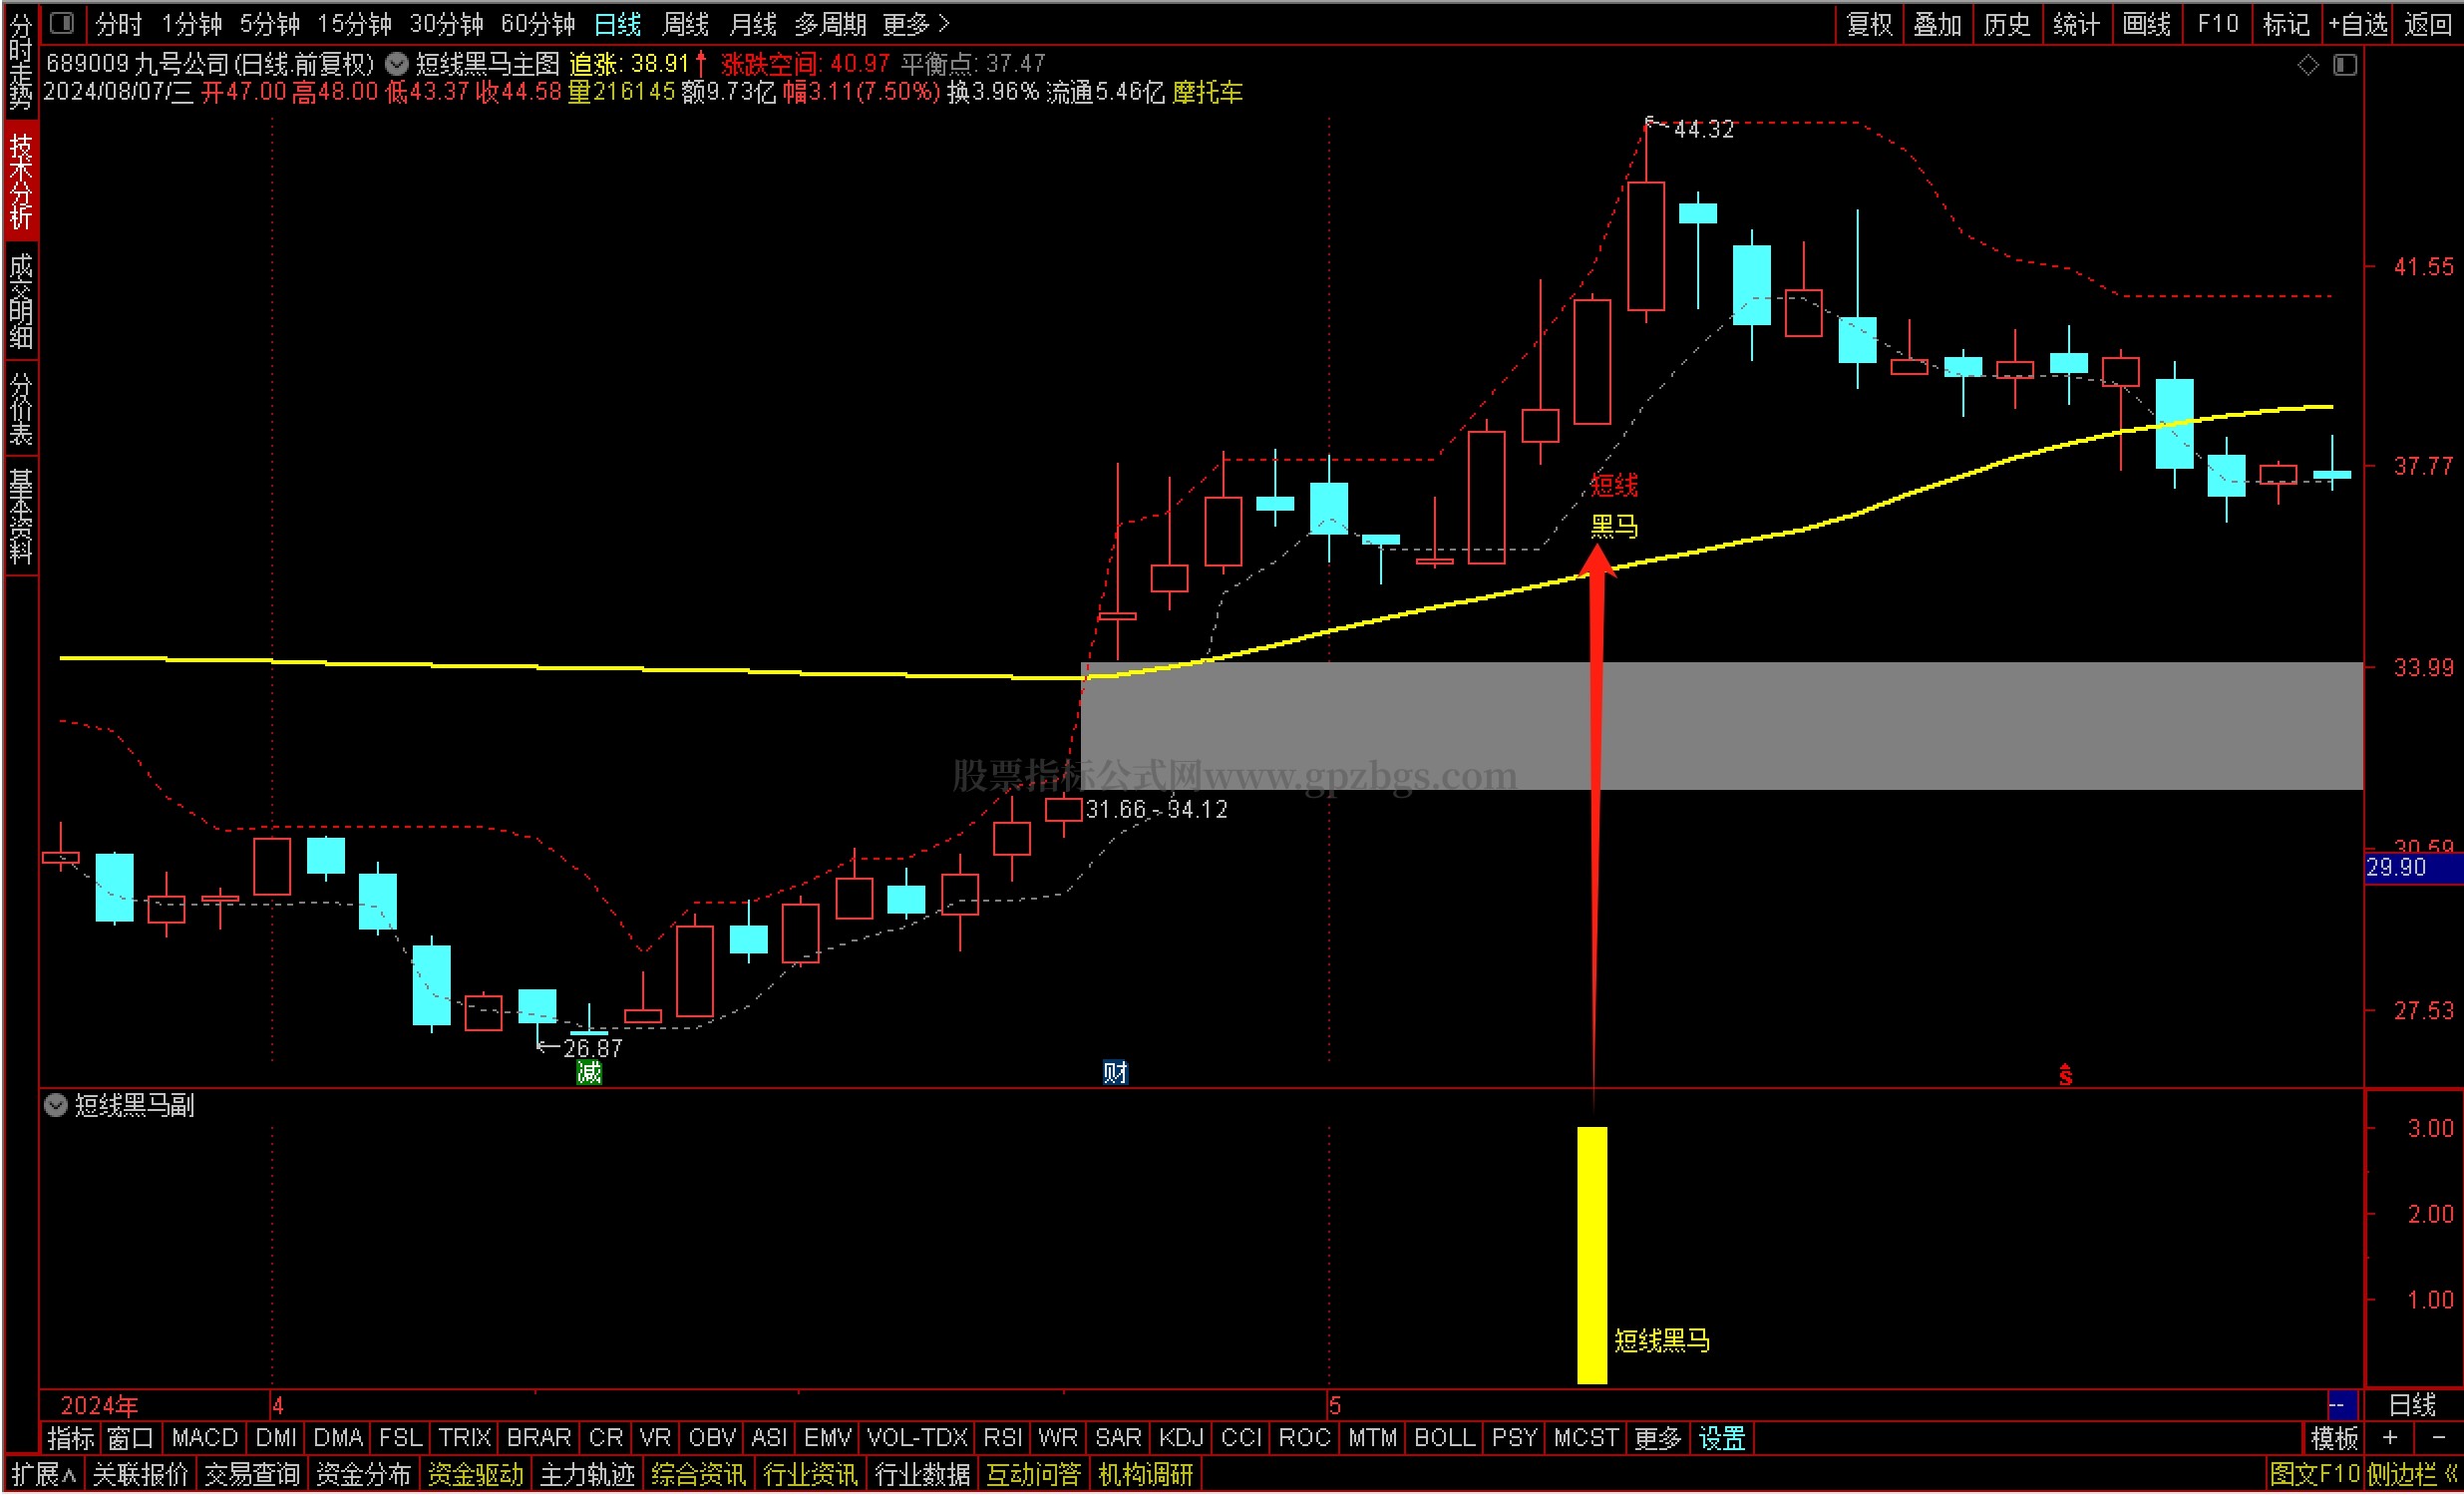Viewport: 2464px width, 1495px height.
Task: Open the 分价表 side tab
Action: 21,408
